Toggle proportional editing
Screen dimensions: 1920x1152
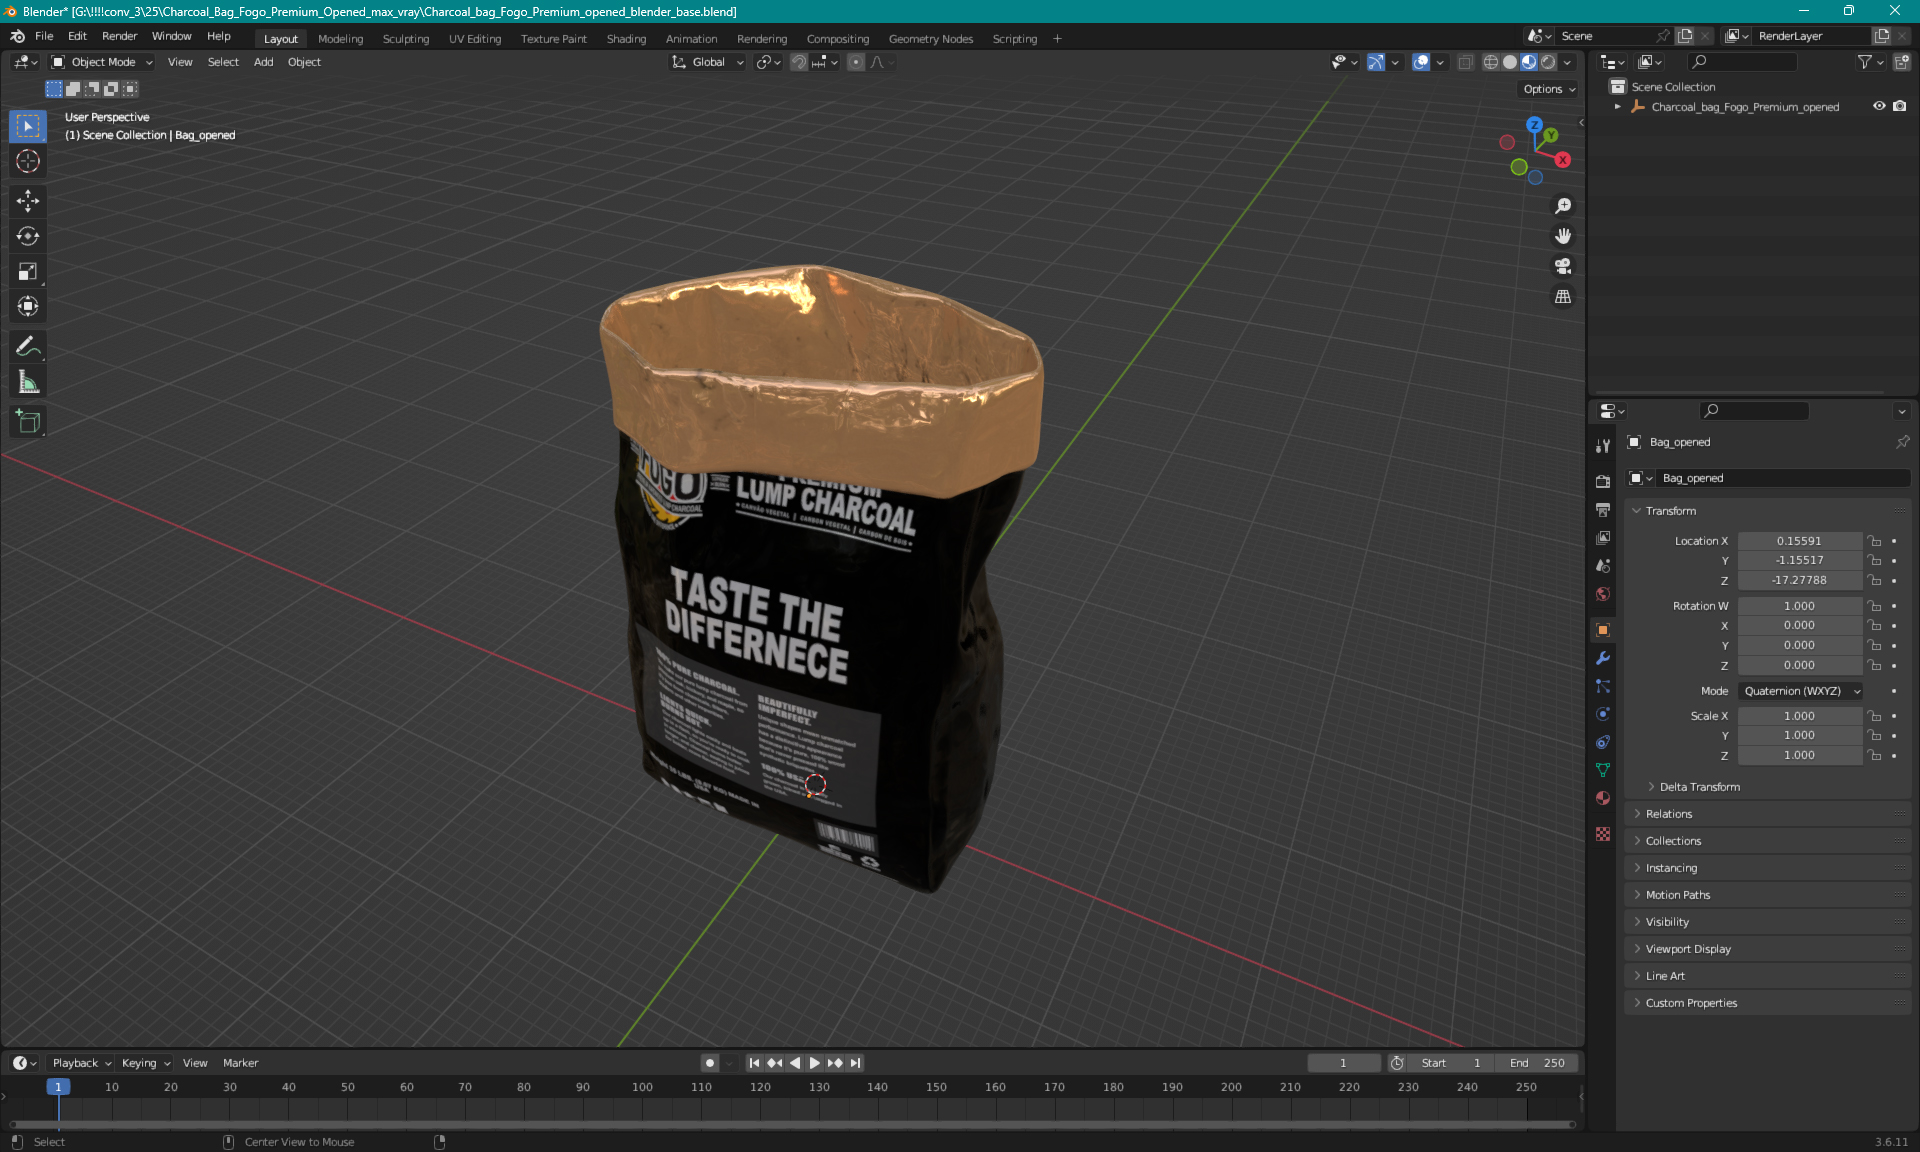(x=856, y=62)
